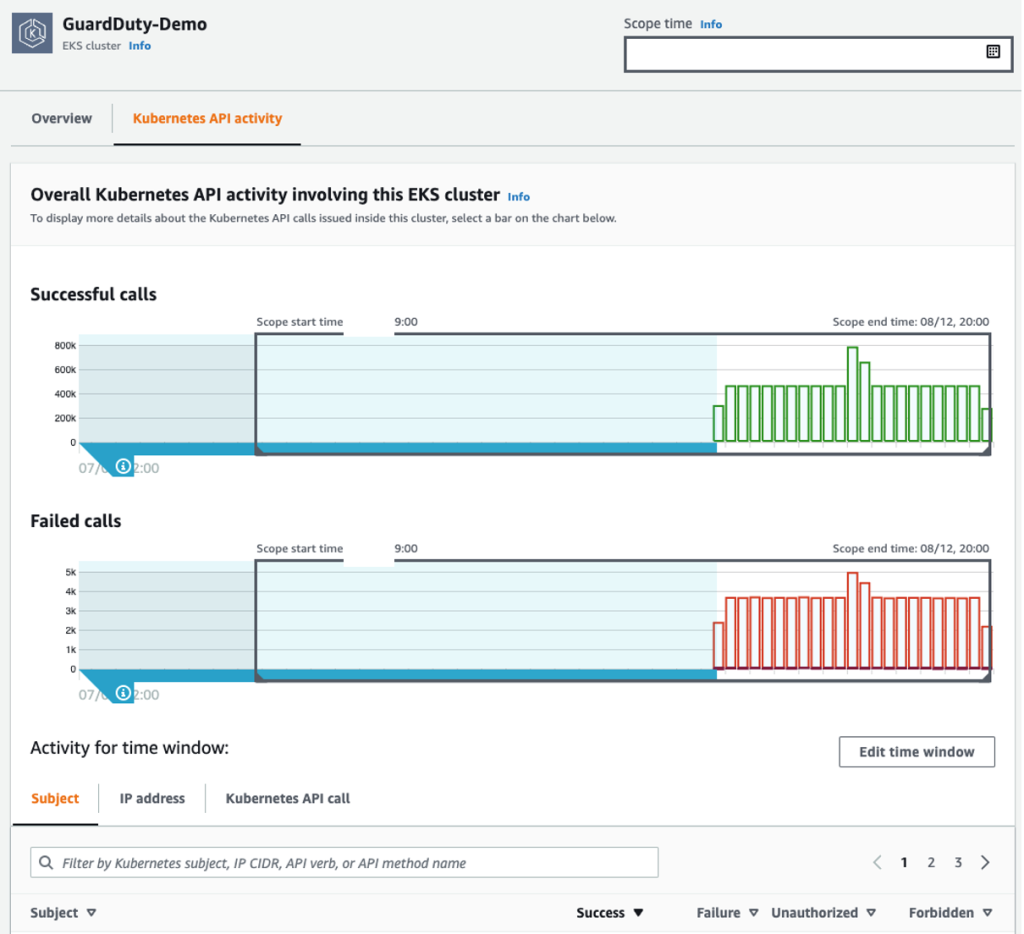Click inside the Kubernetes subject filter field

click(350, 862)
